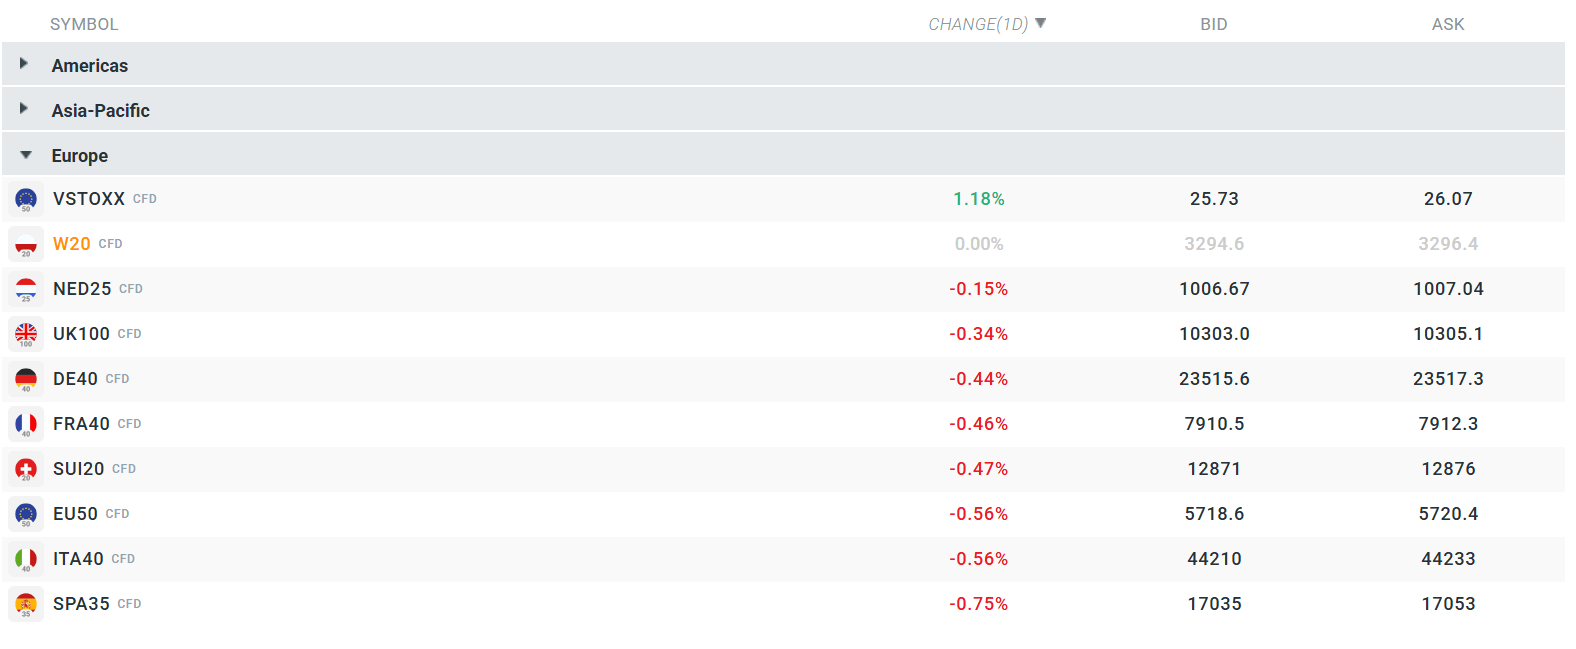Click the NED25 Netherlands flag icon

tap(26, 289)
